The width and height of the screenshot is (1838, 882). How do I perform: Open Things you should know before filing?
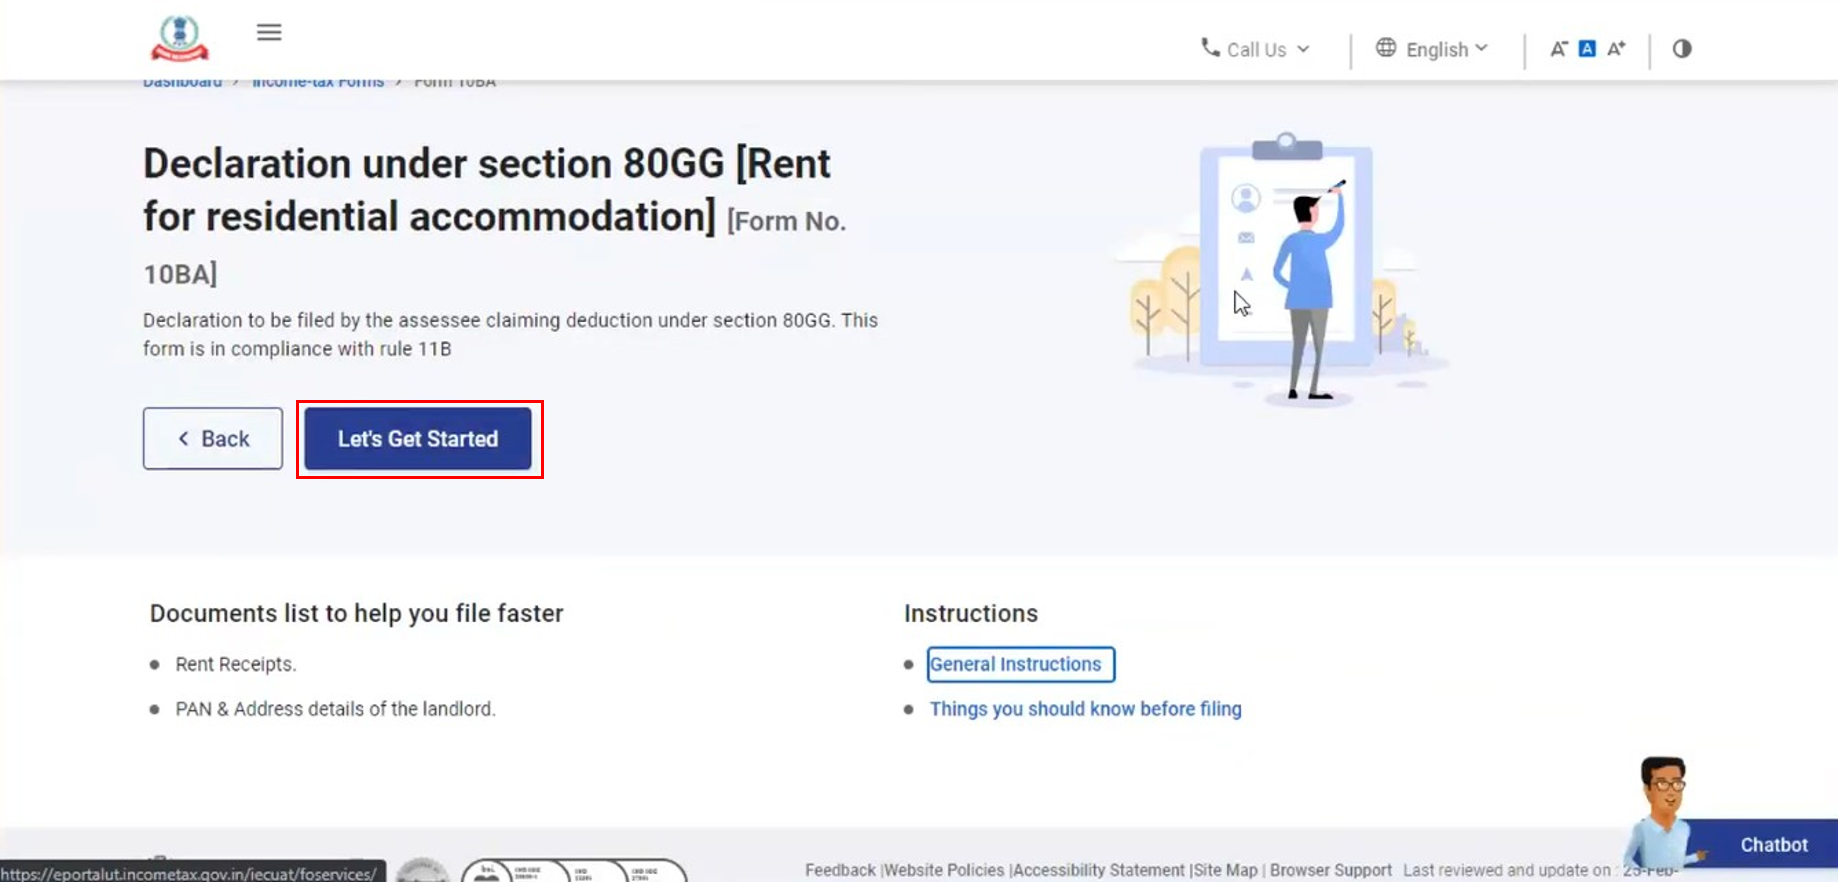click(x=1085, y=709)
